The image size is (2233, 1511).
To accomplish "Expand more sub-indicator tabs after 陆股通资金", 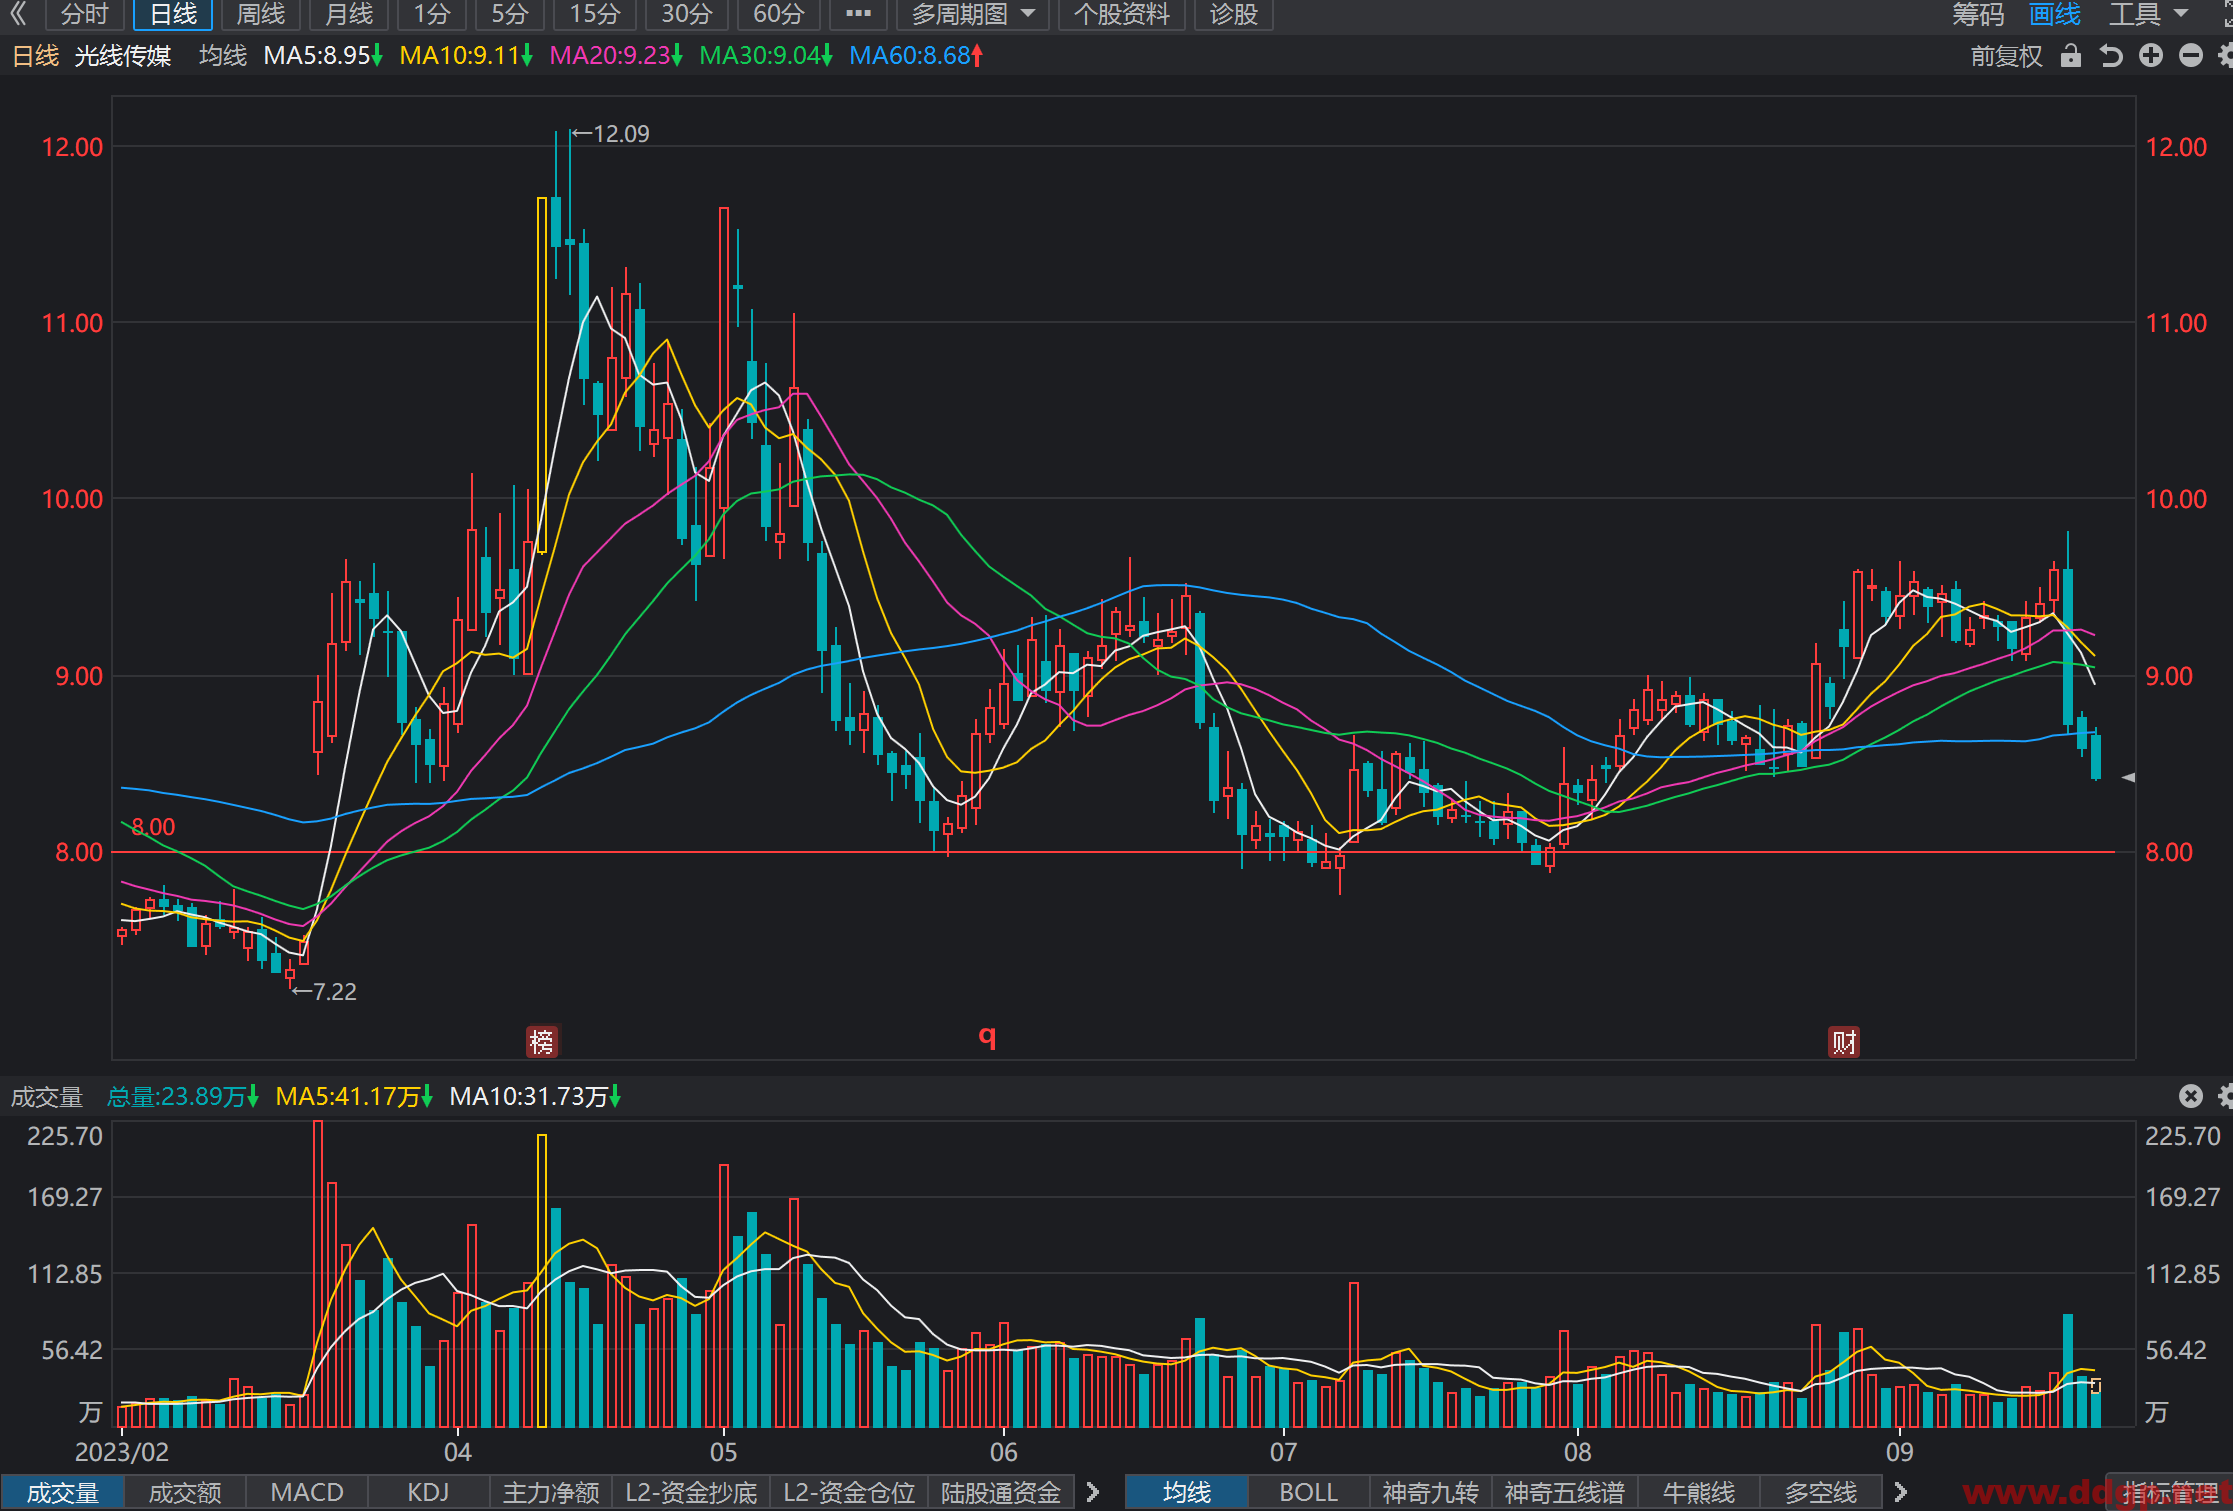I will tap(1093, 1492).
